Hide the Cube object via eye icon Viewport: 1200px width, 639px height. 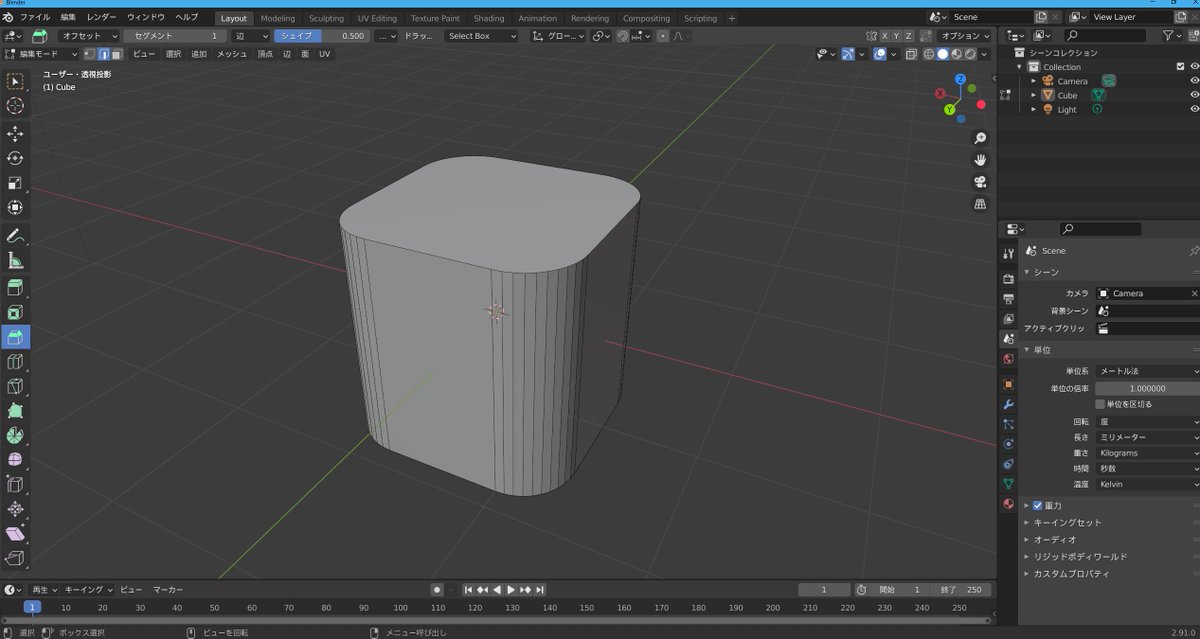(x=1194, y=95)
